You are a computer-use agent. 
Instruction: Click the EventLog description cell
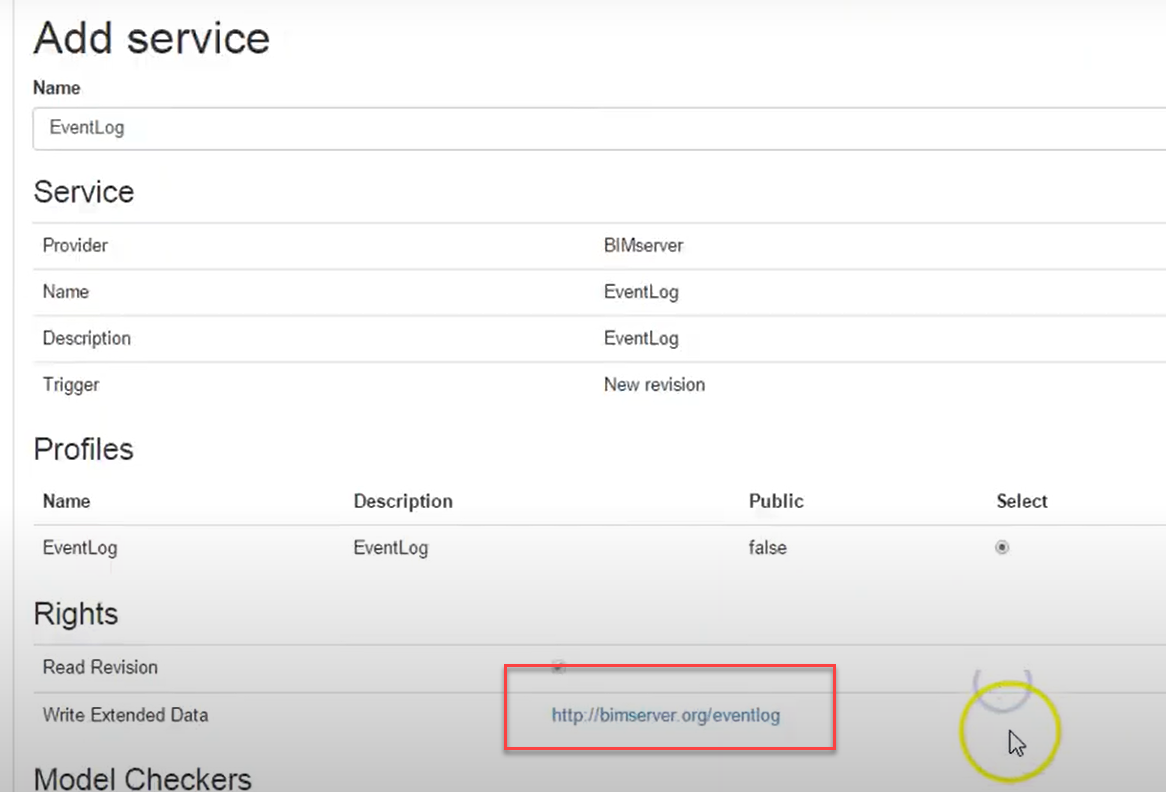point(642,338)
